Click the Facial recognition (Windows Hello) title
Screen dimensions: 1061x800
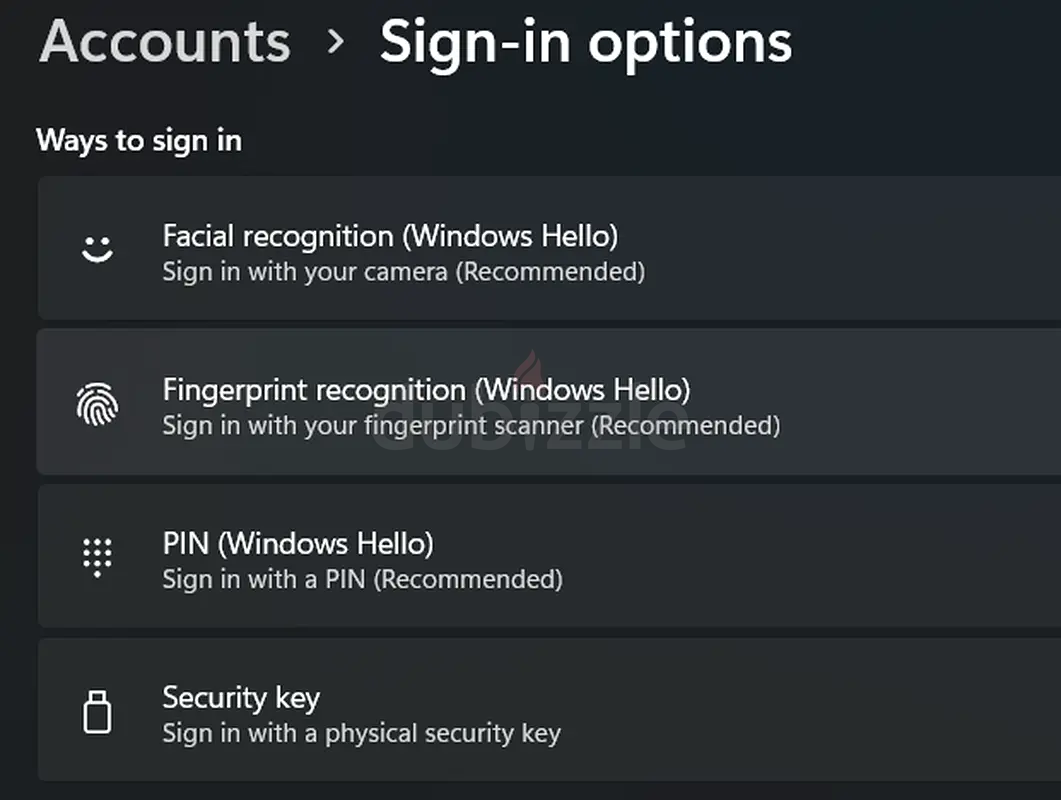coord(390,236)
